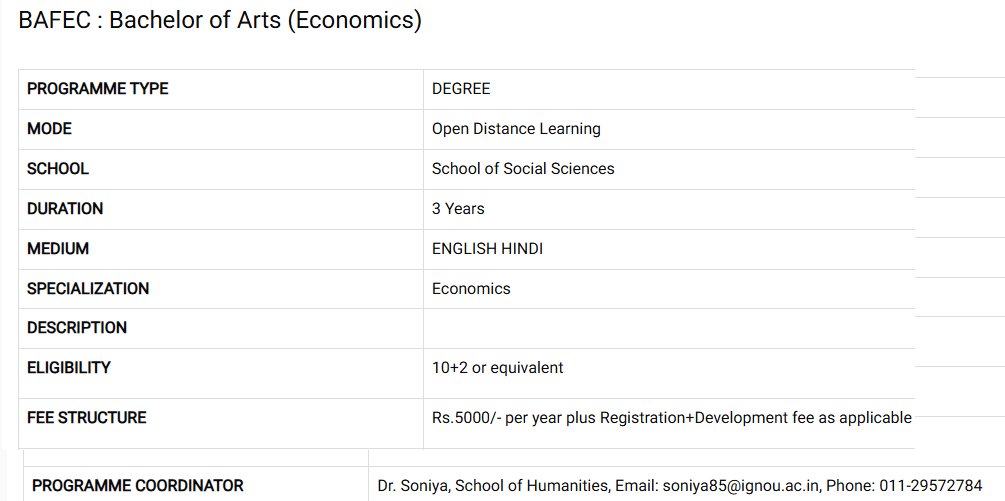Click the SPECIALIZATION row label
The height and width of the screenshot is (501, 1005).
pyautogui.click(x=88, y=289)
